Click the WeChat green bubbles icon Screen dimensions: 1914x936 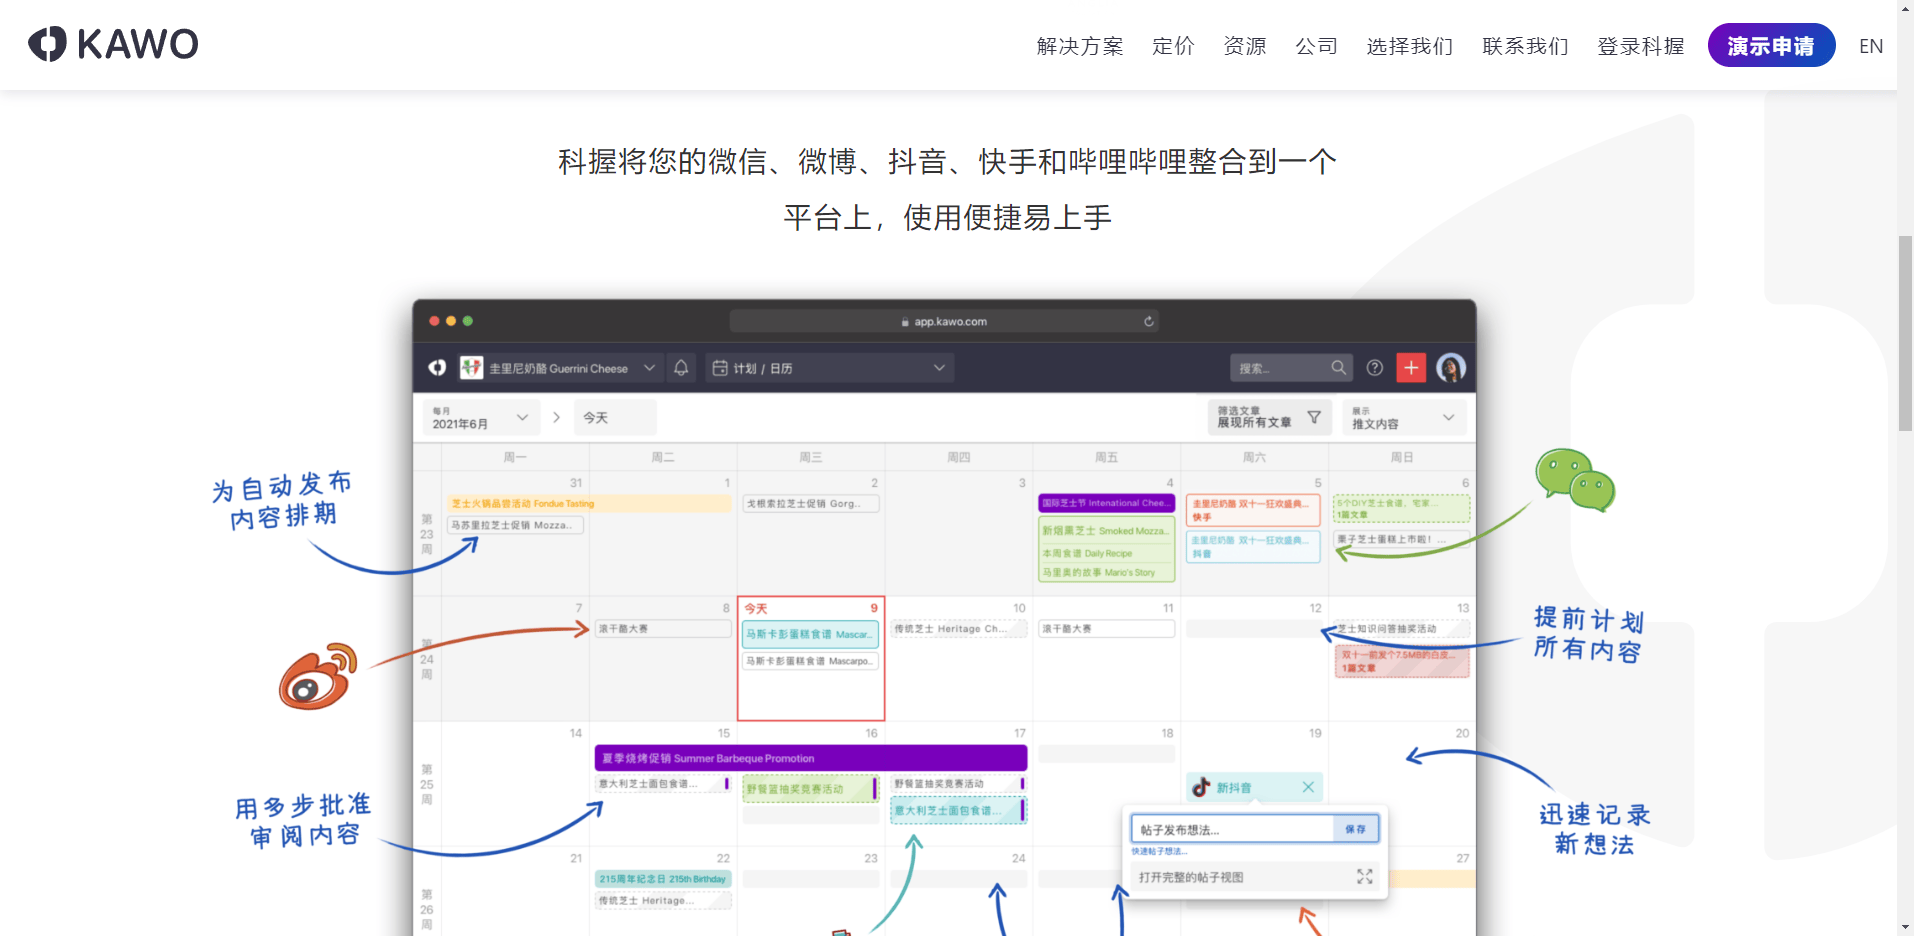pos(1574,479)
